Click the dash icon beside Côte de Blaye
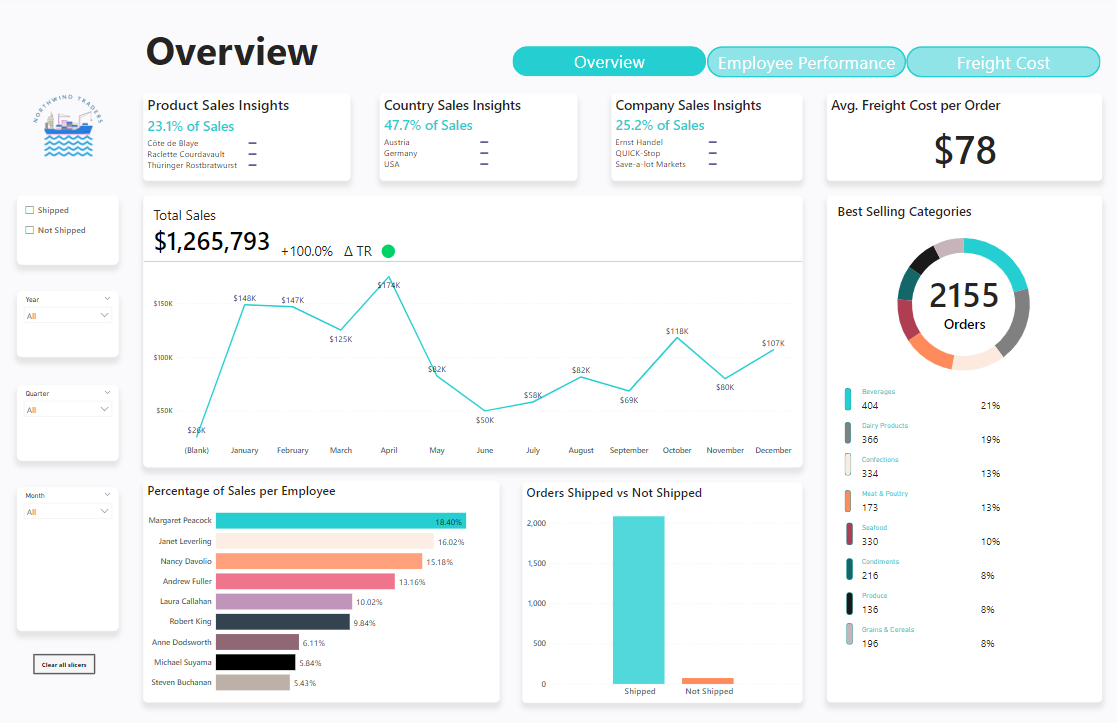The width and height of the screenshot is (1117, 723). pos(253,143)
